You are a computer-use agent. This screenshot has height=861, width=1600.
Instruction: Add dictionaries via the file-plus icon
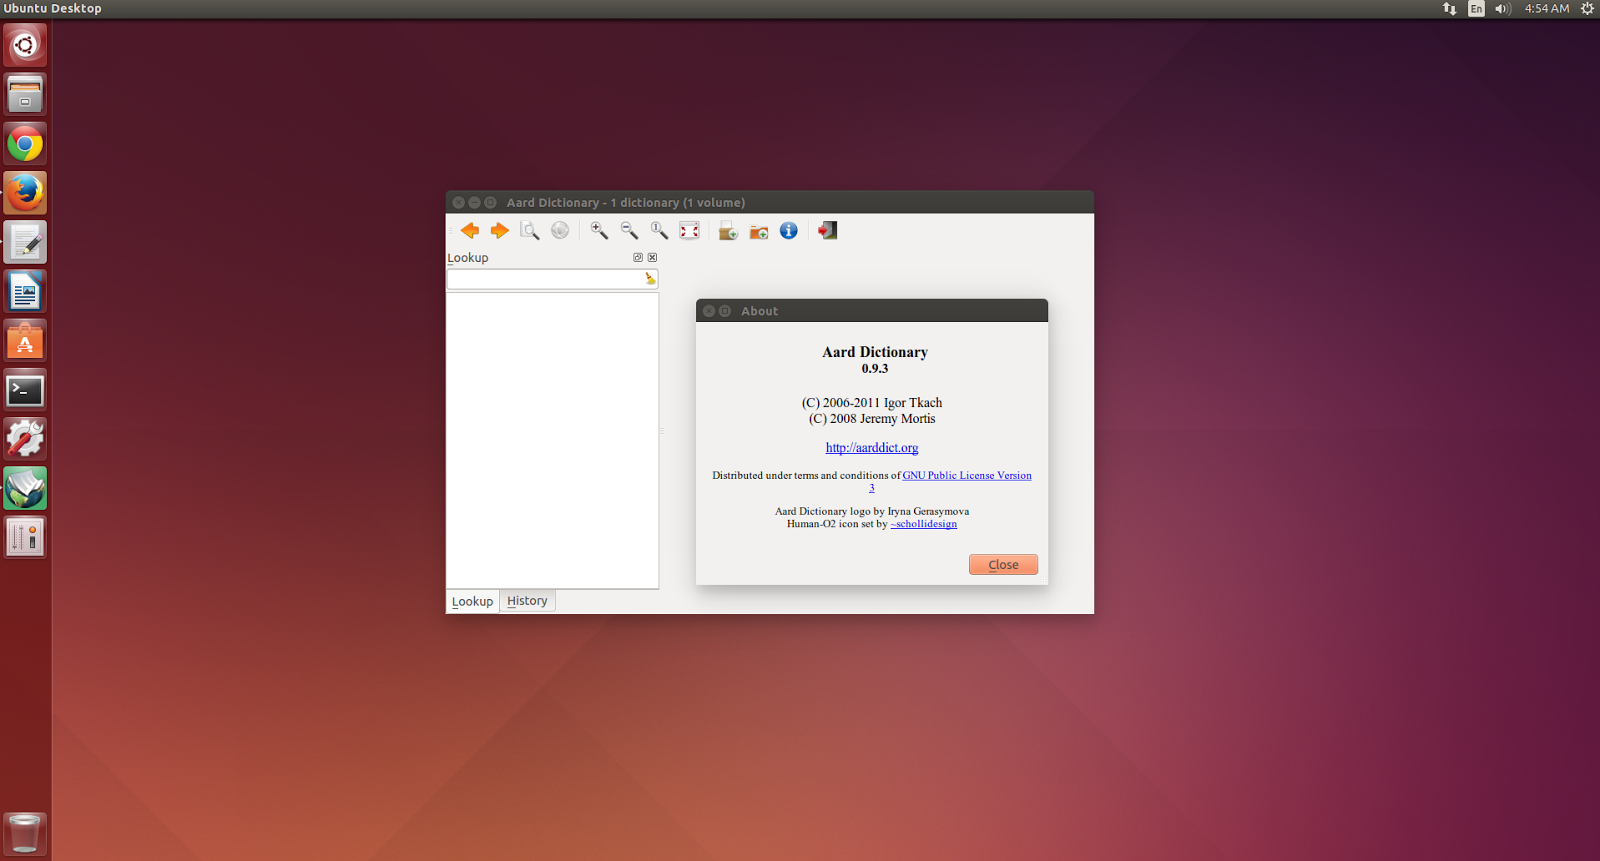click(728, 231)
